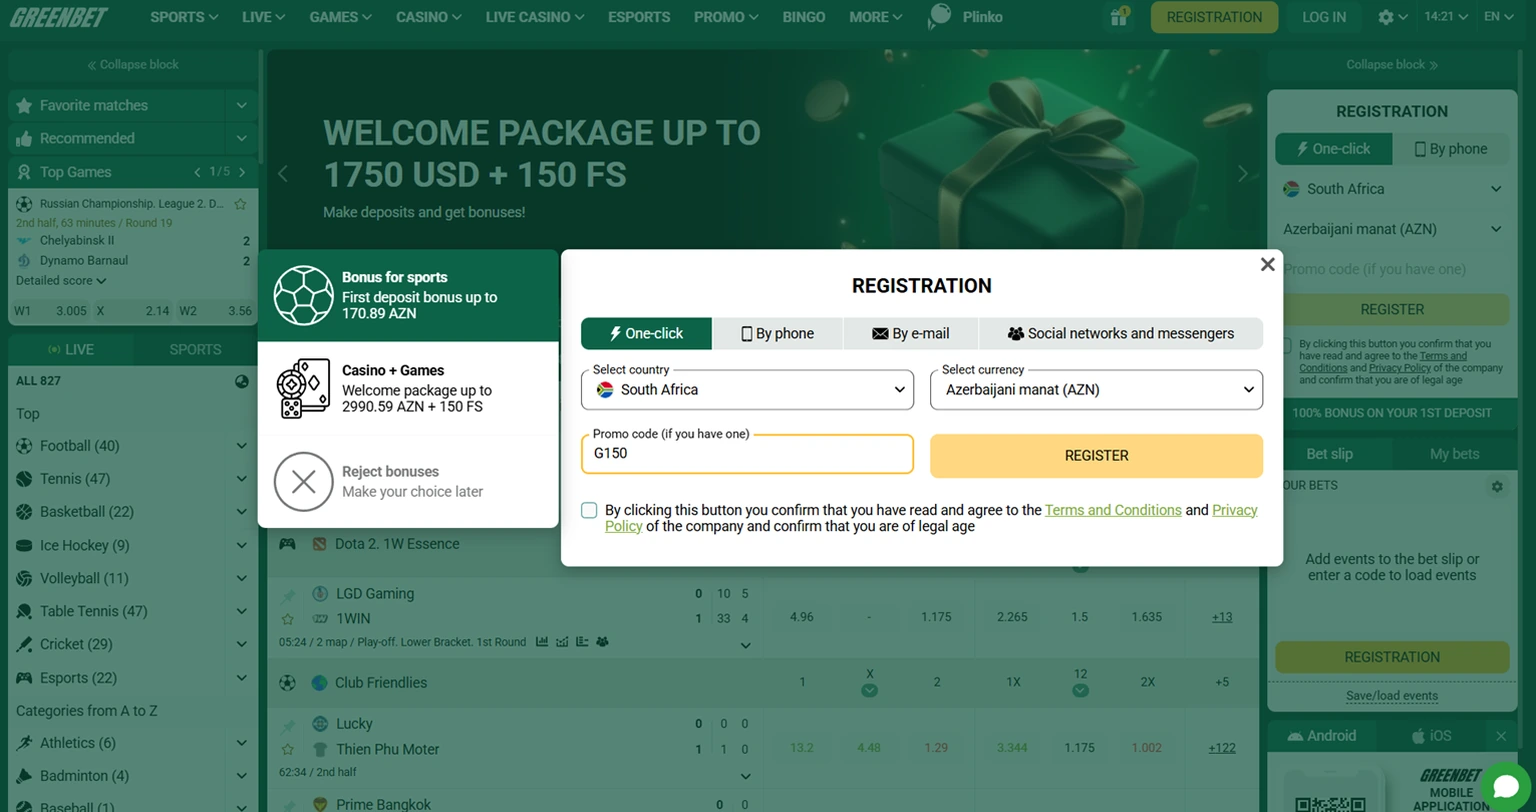Open the gift bonus icon in header

1119,17
